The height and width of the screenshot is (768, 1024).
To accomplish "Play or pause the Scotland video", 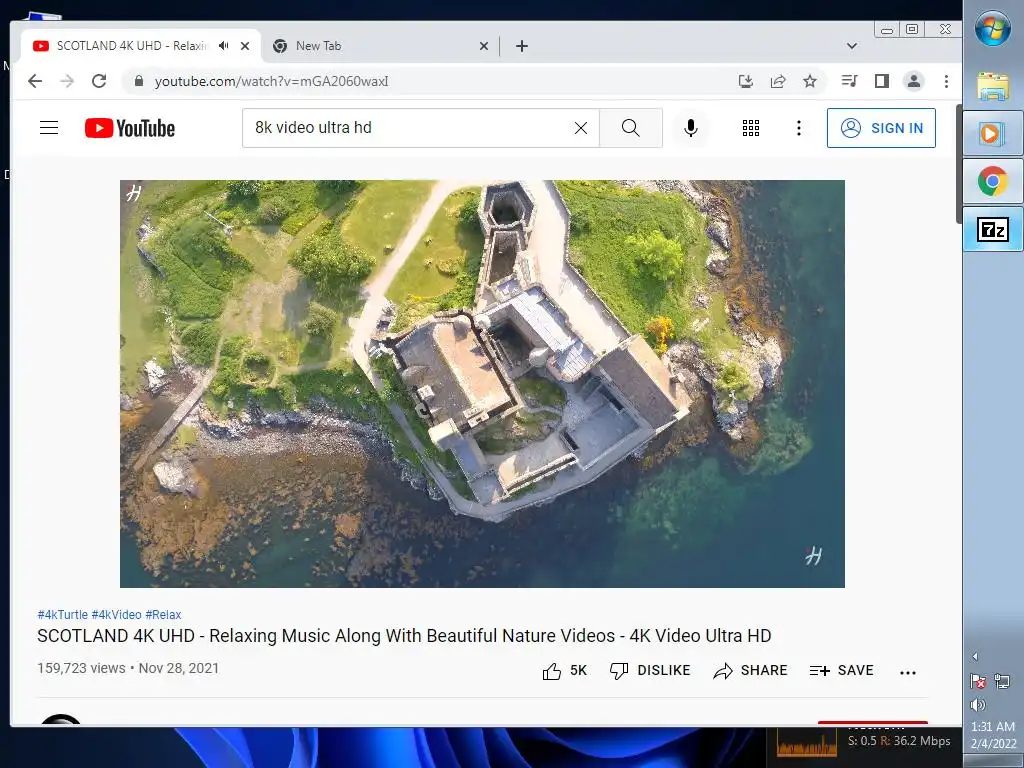I will point(482,384).
